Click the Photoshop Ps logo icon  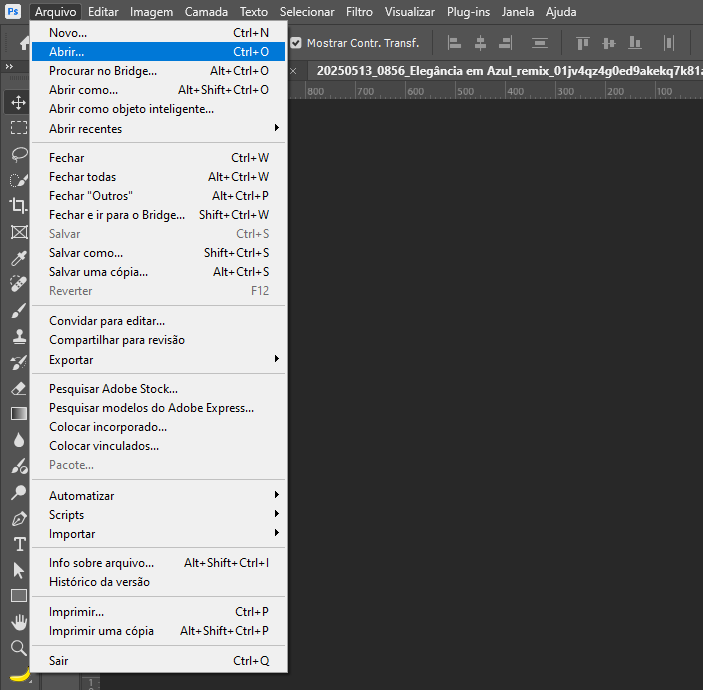(x=13, y=11)
